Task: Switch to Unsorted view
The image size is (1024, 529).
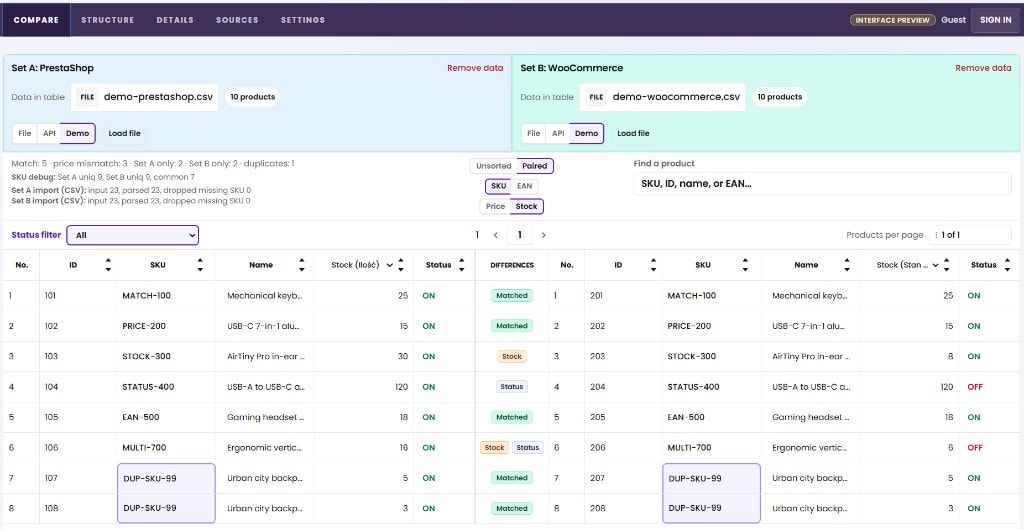Action: [494, 166]
